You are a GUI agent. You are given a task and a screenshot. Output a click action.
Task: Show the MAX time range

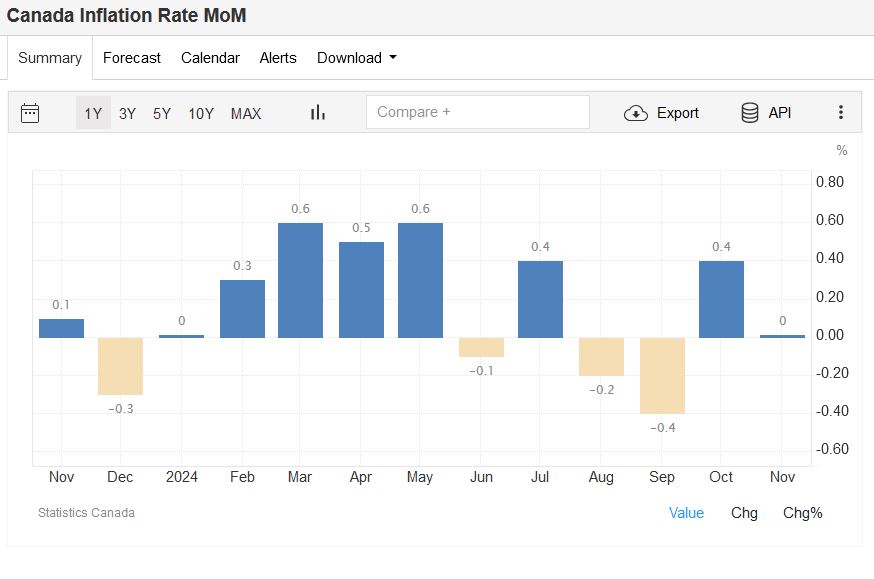click(246, 113)
